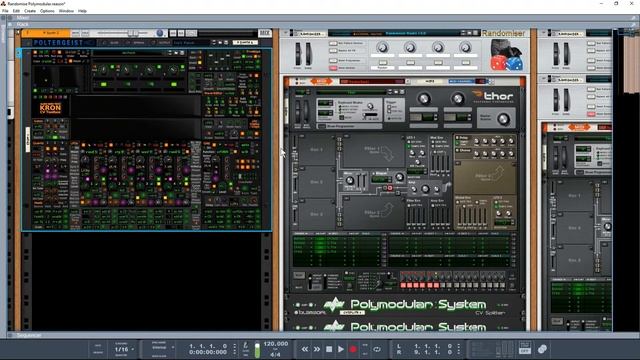640x360 pixels.
Task: Click the fourth knob on Randomiser panel
Action: point(465,48)
